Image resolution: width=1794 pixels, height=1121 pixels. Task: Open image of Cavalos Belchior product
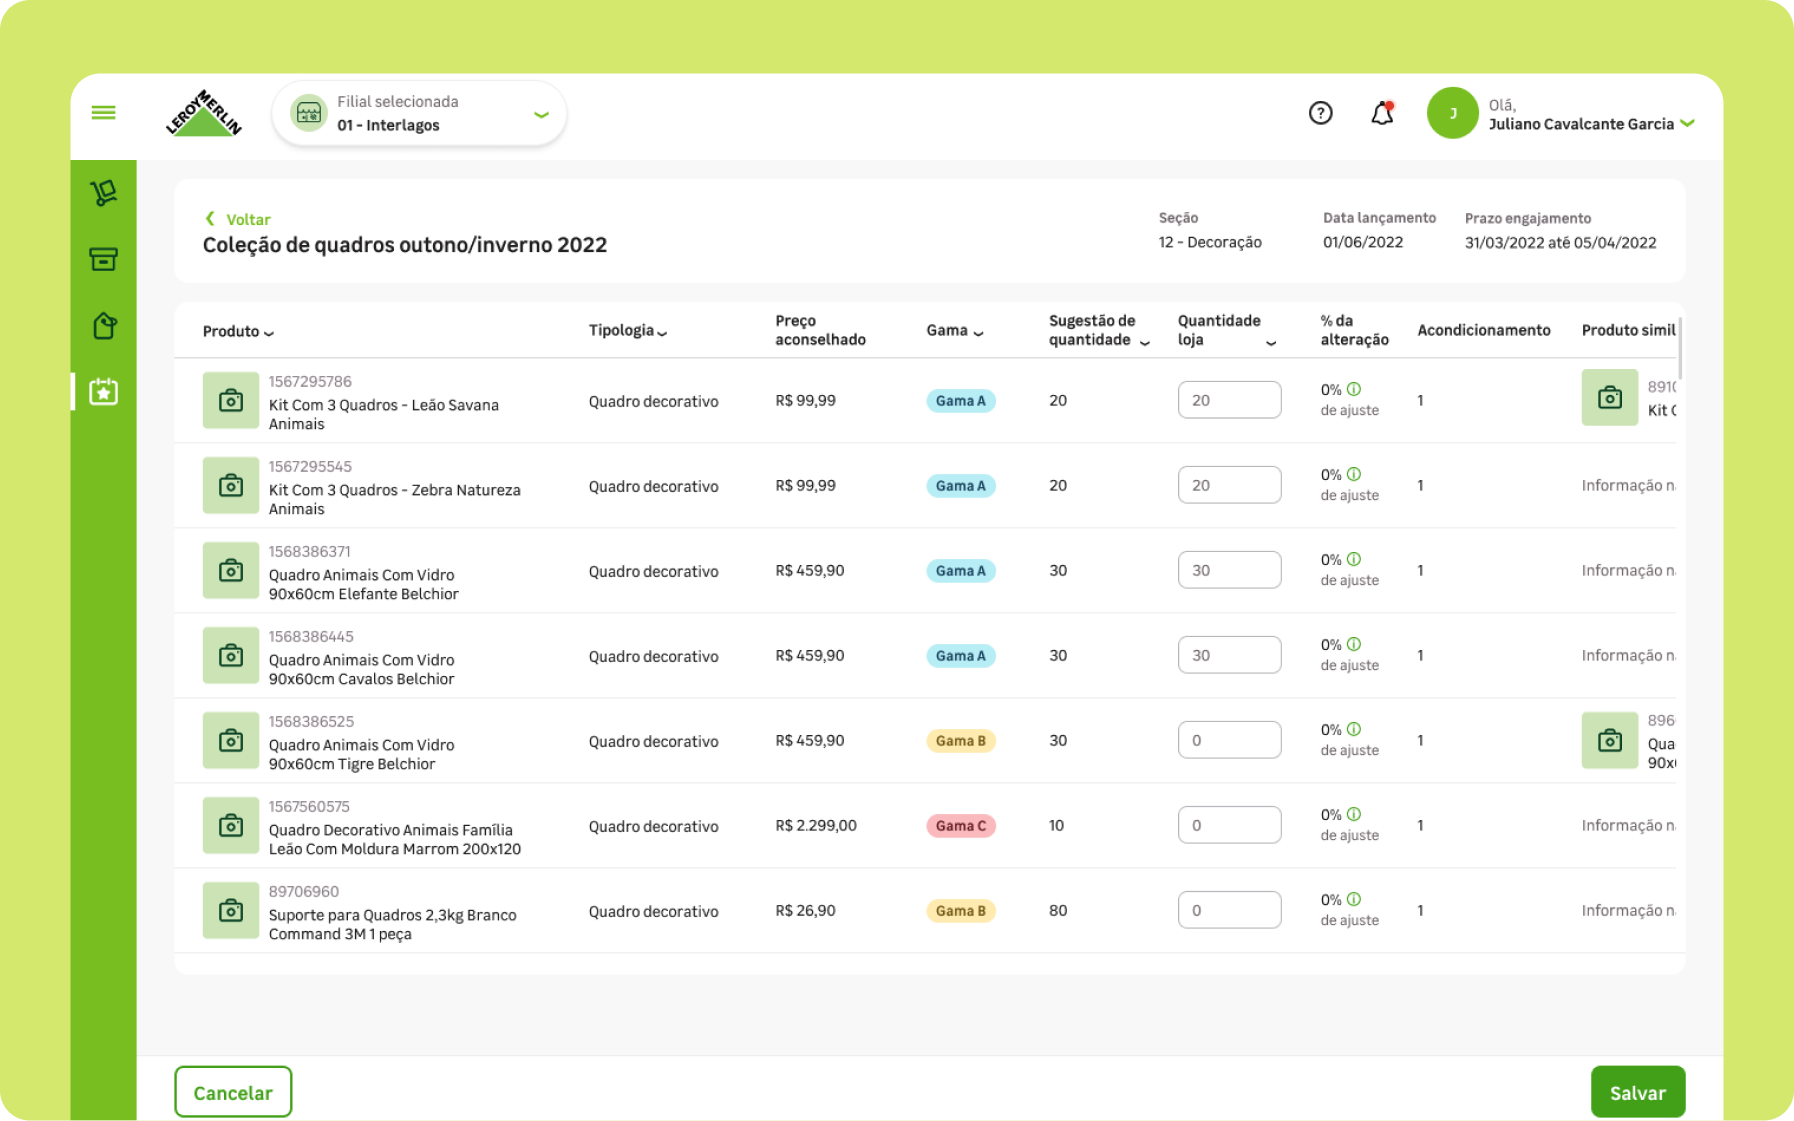[231, 655]
